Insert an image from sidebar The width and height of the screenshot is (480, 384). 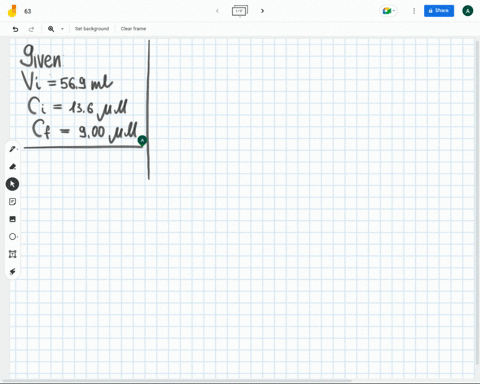coord(13,219)
